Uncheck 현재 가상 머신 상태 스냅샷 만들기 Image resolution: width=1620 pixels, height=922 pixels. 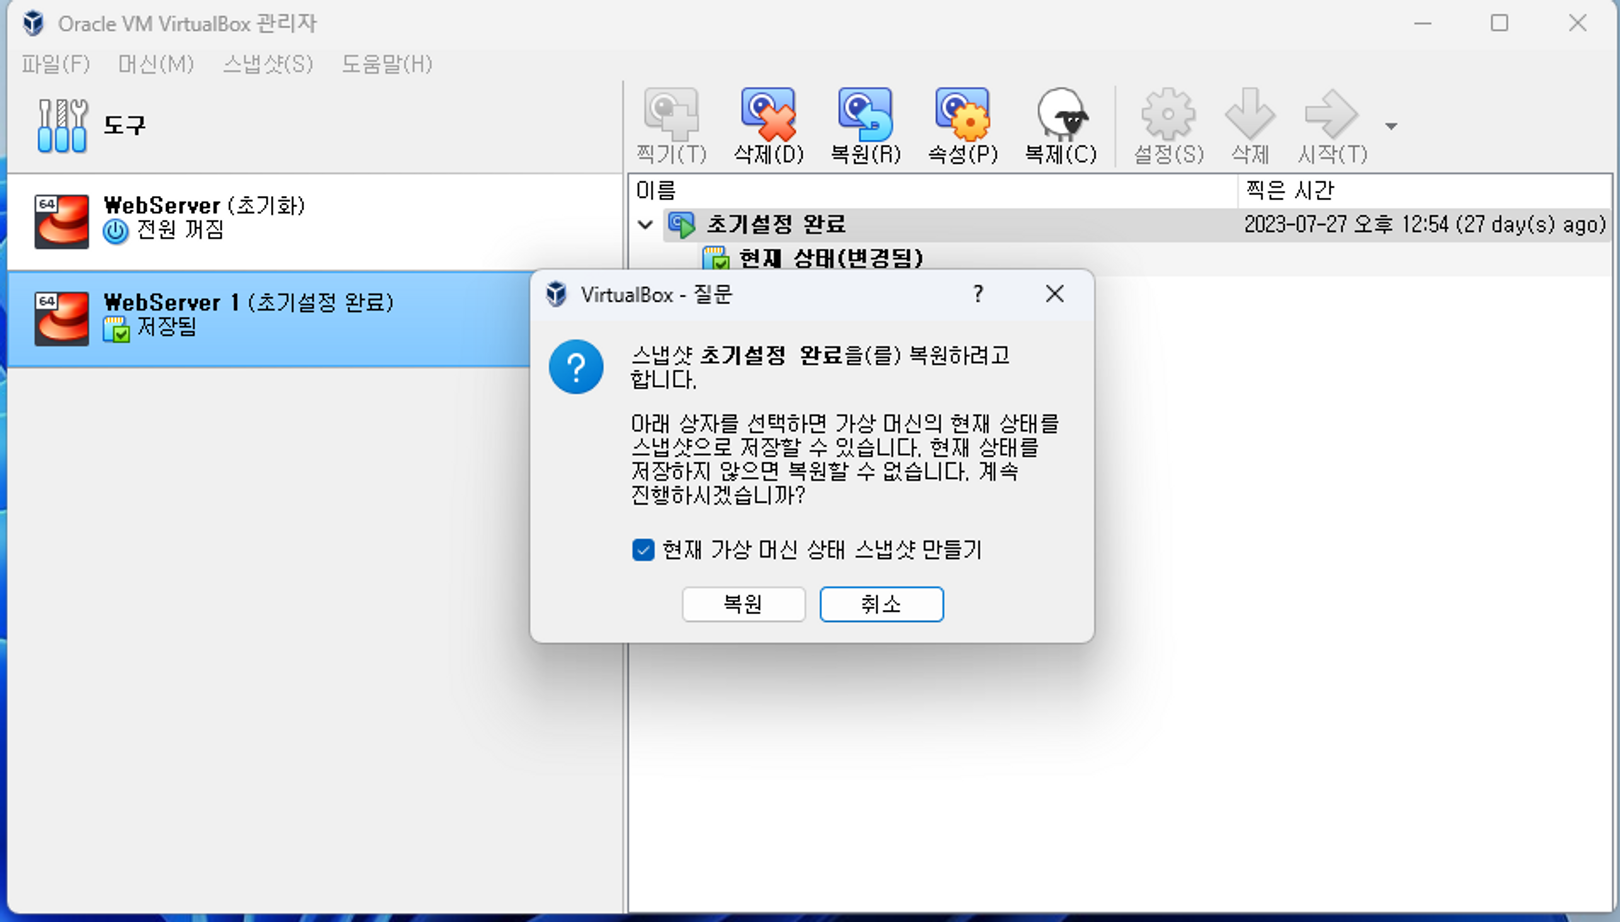coord(643,550)
